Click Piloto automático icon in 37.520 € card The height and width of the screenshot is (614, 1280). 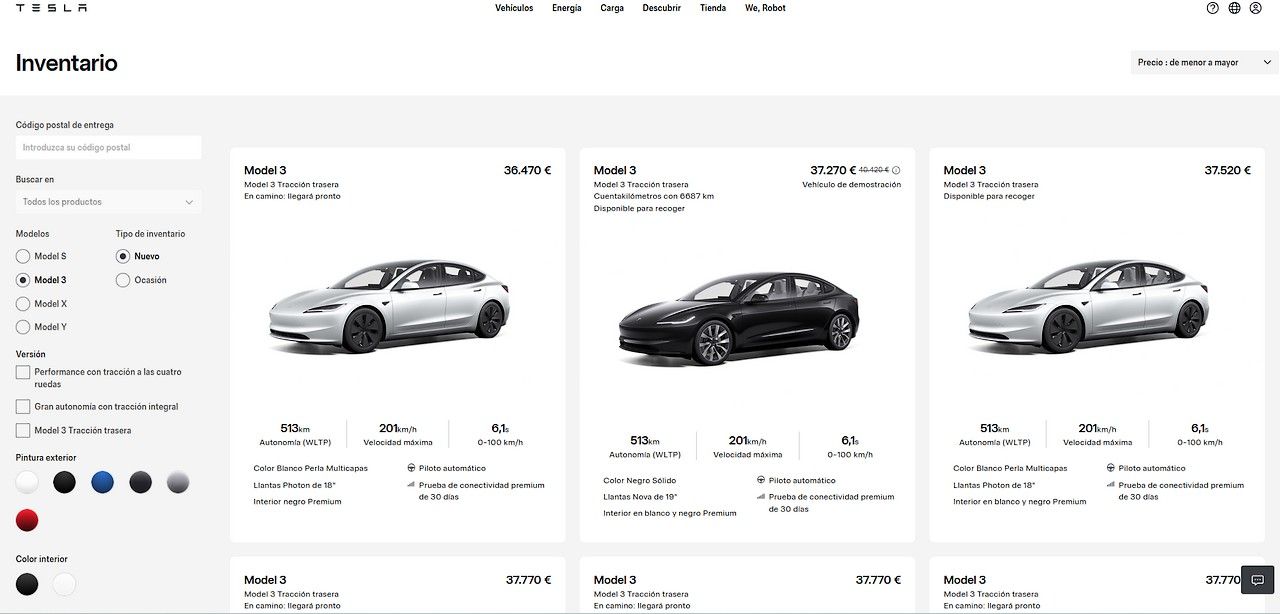coord(1111,468)
